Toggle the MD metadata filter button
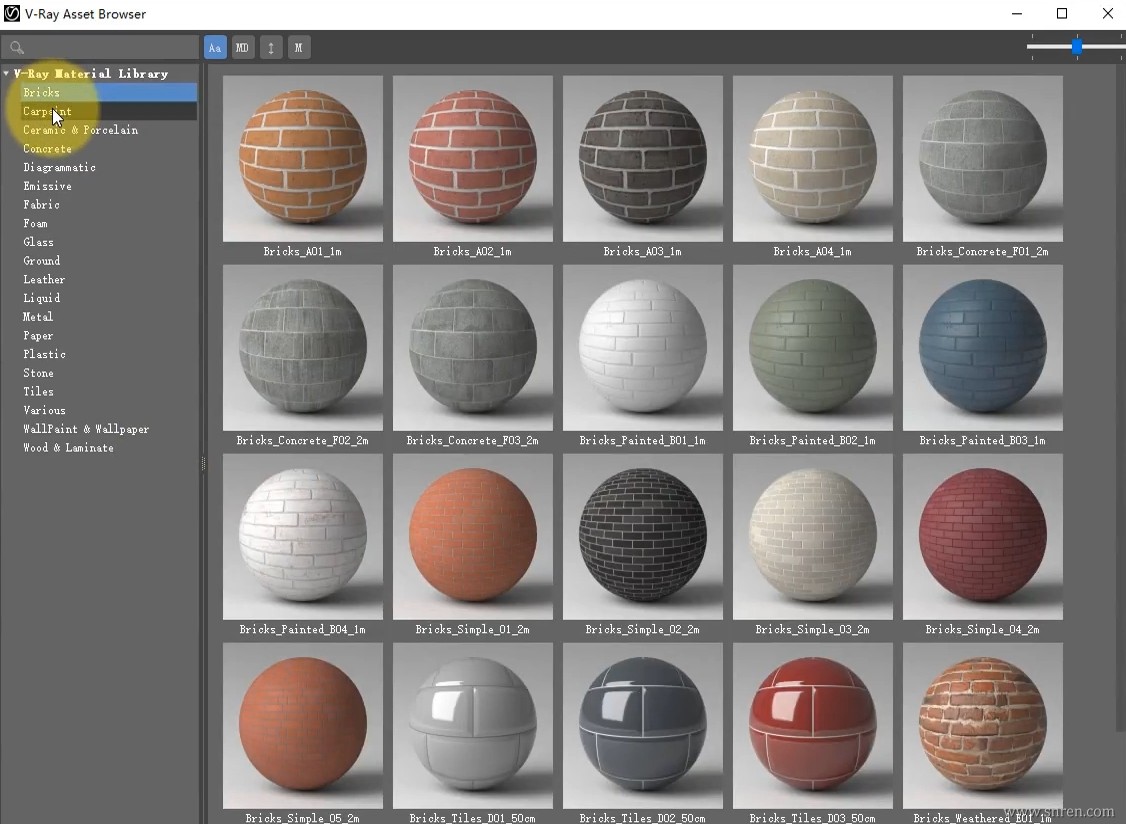1126x824 pixels. tap(243, 47)
